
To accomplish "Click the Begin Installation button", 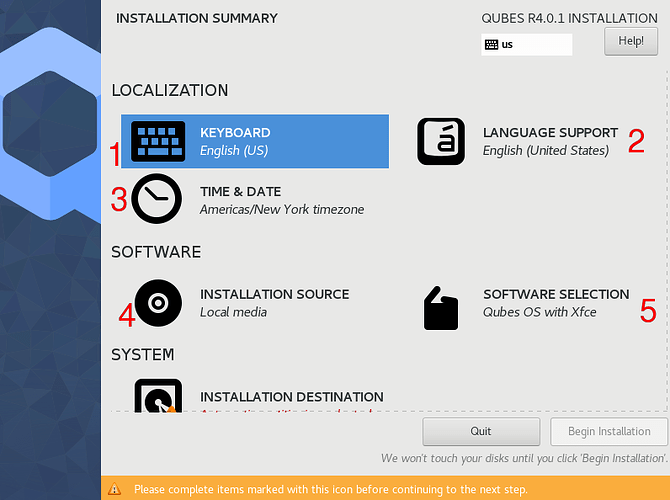I will pos(609,432).
